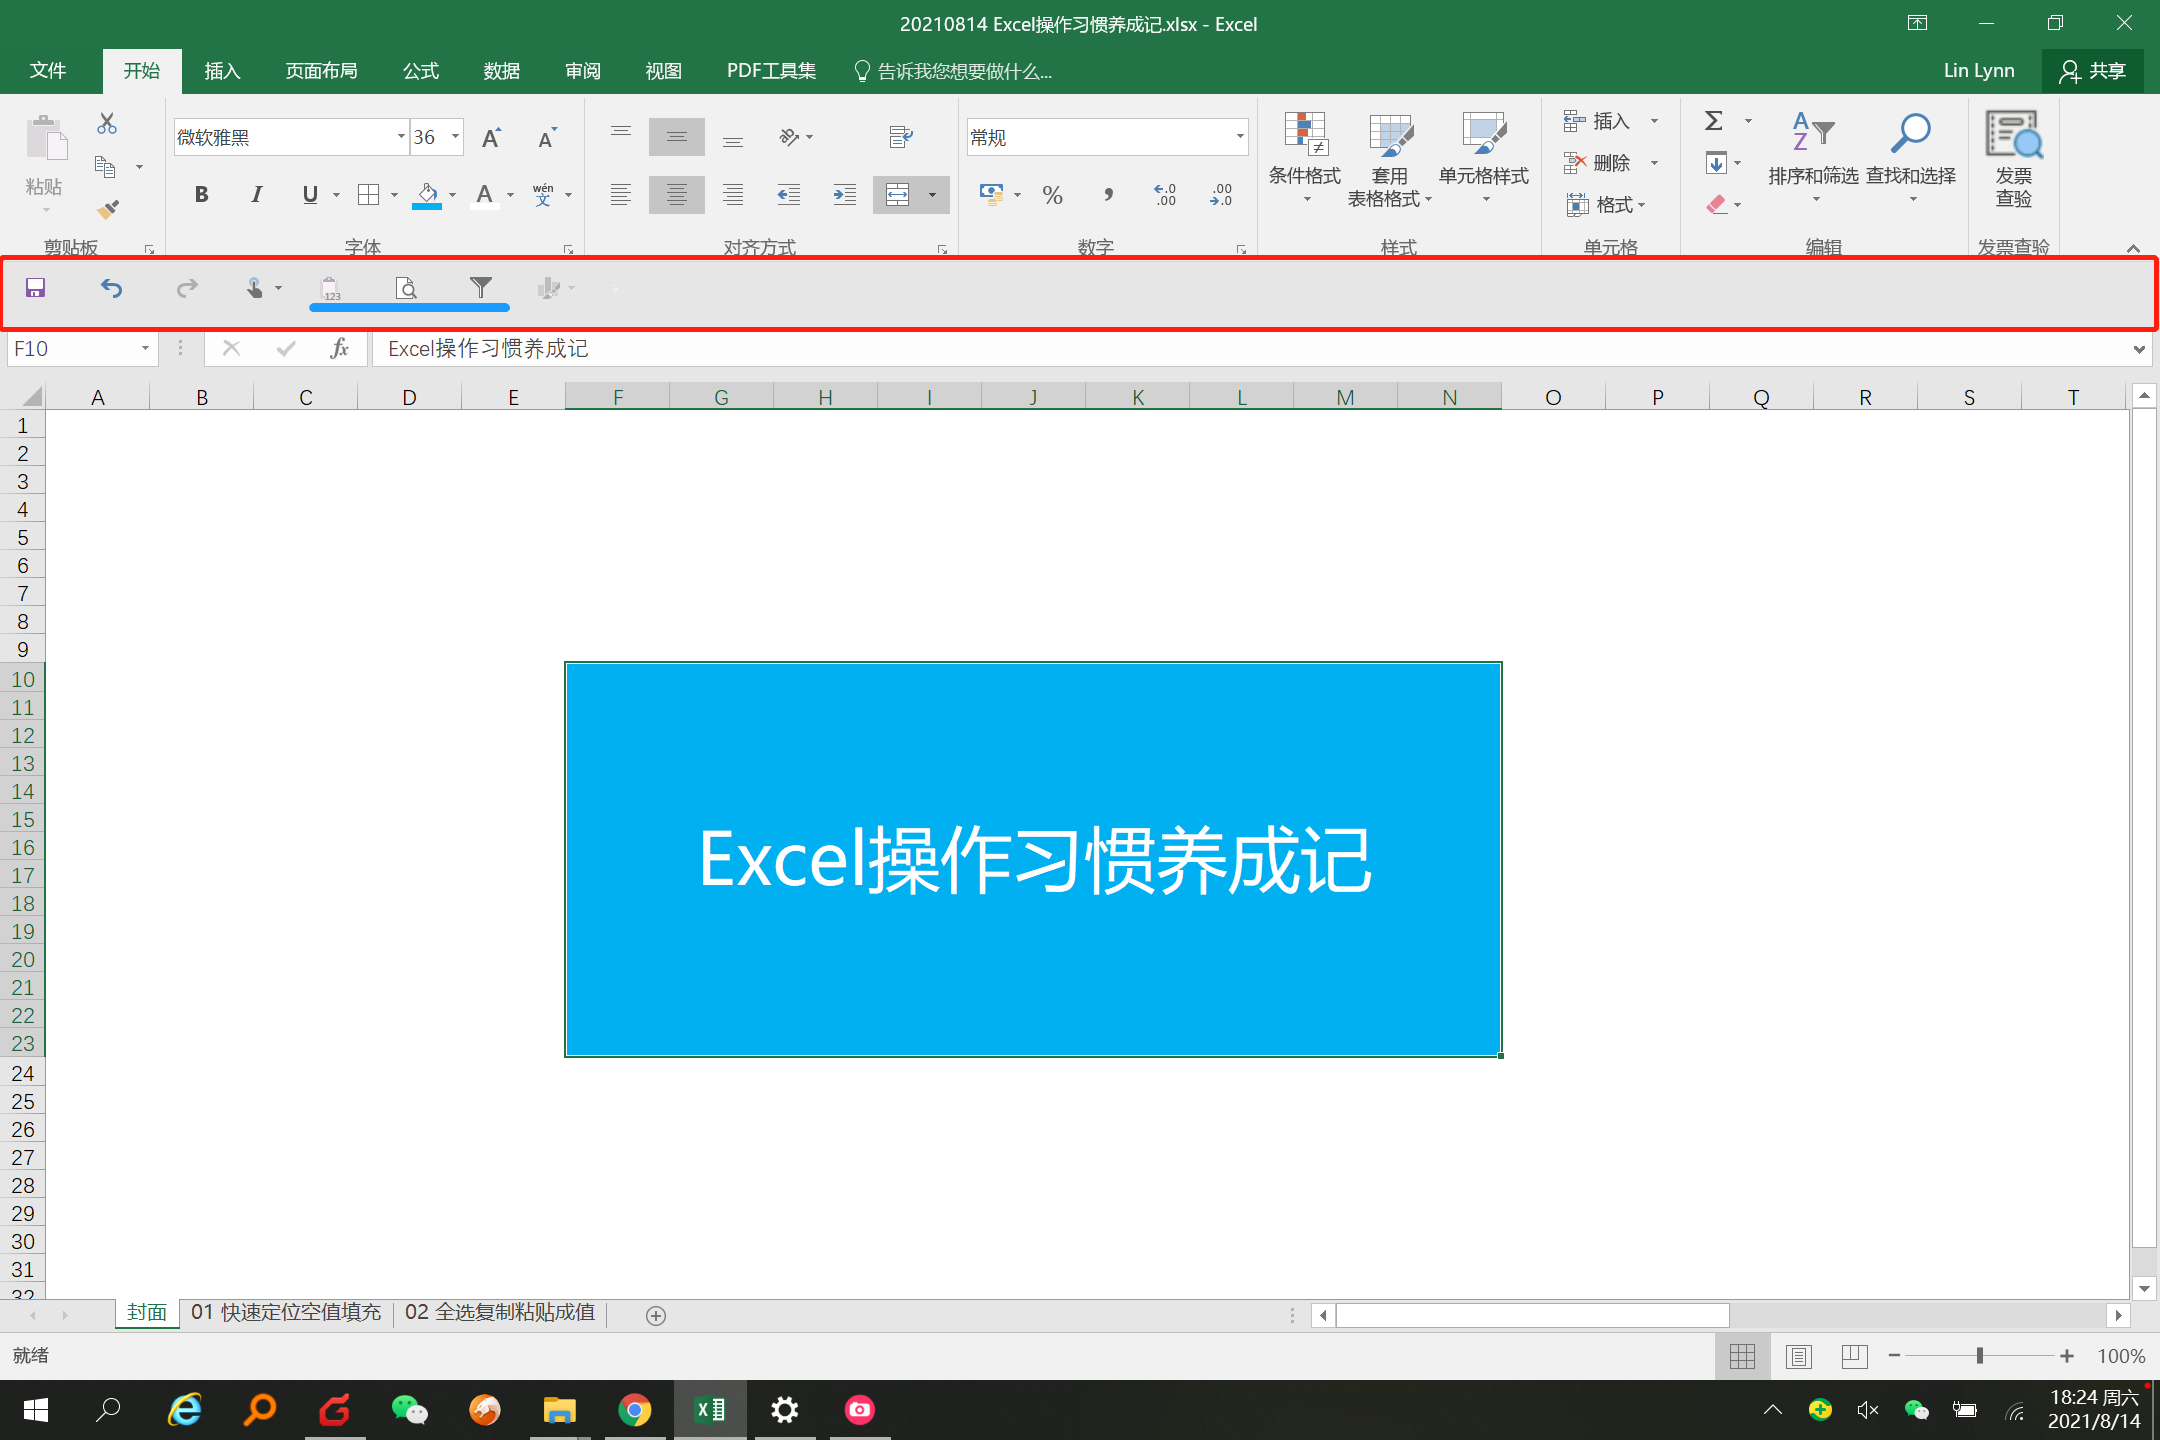Screen dimensions: 2160x1440
Task: Click the formula bar input field
Action: [x=1200, y=349]
